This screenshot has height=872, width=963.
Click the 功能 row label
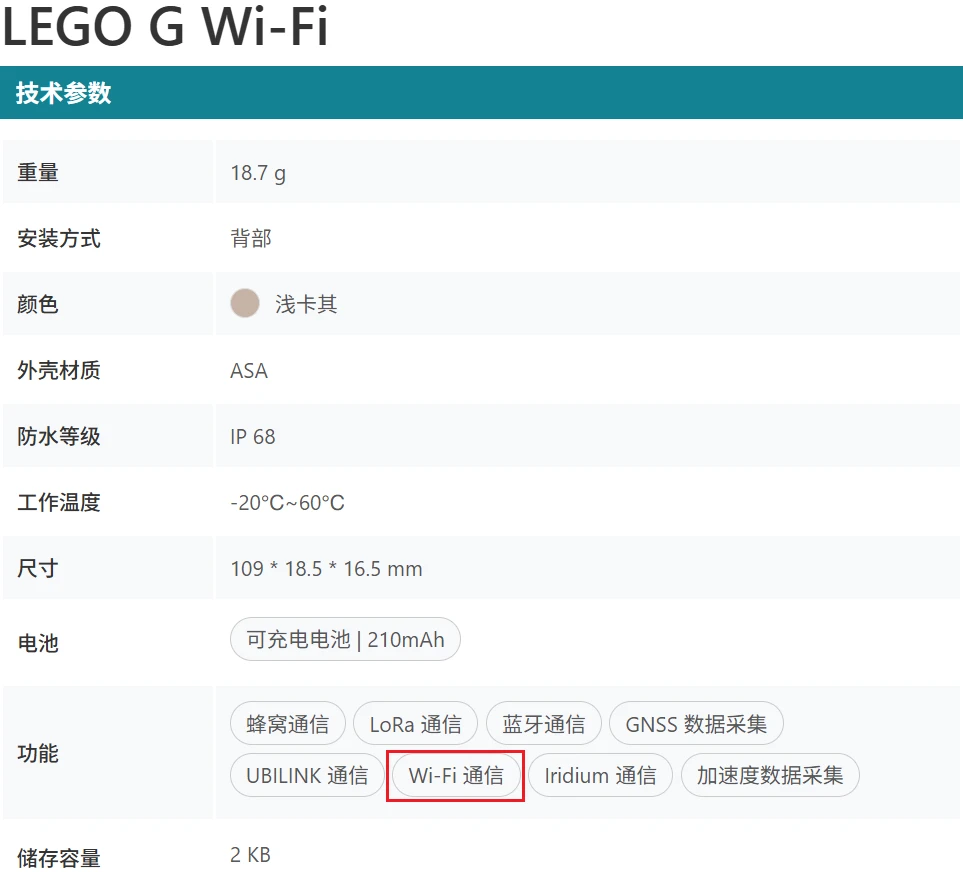(38, 754)
